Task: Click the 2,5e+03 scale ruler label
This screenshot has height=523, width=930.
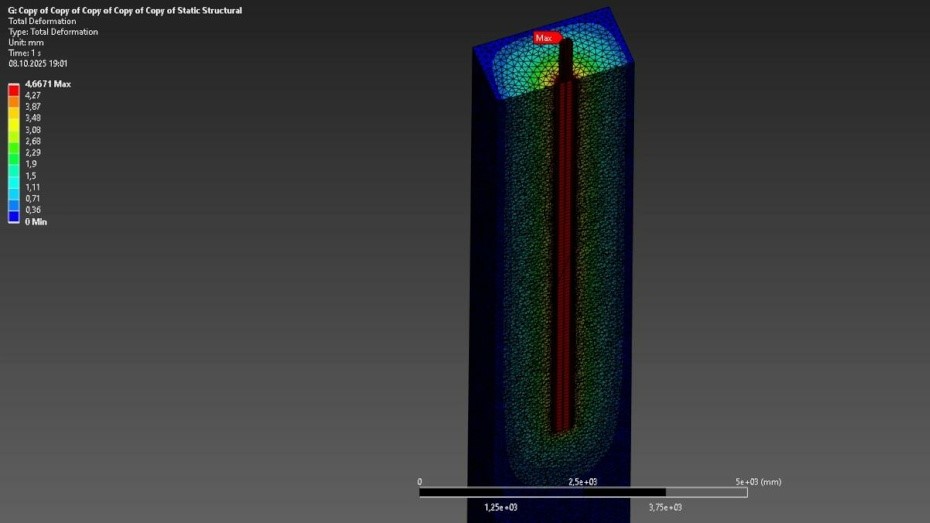Action: pos(582,482)
